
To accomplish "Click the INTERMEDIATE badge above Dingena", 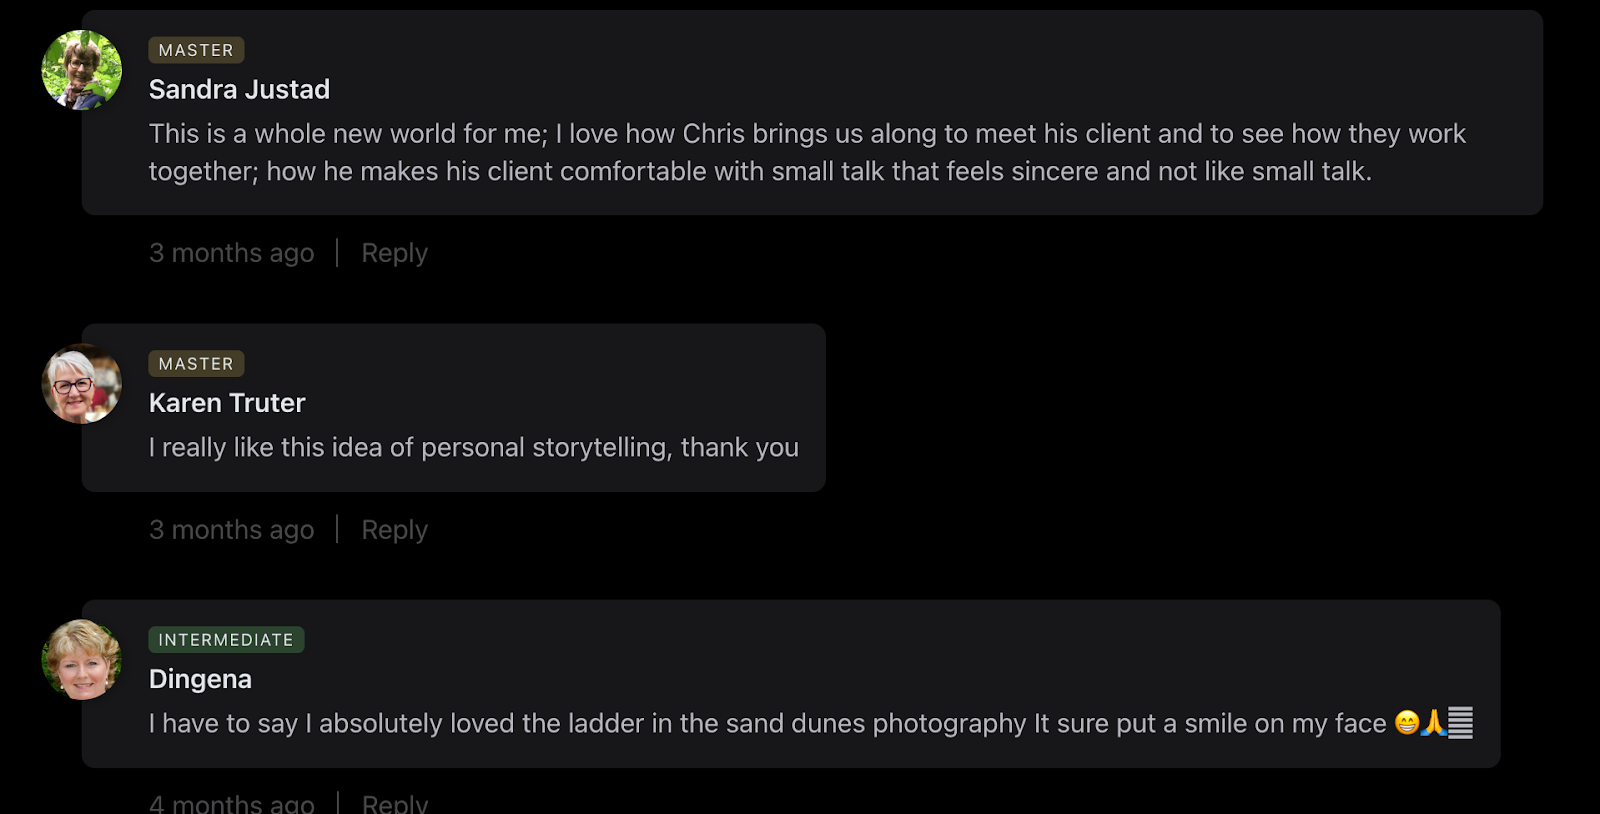I will point(226,640).
